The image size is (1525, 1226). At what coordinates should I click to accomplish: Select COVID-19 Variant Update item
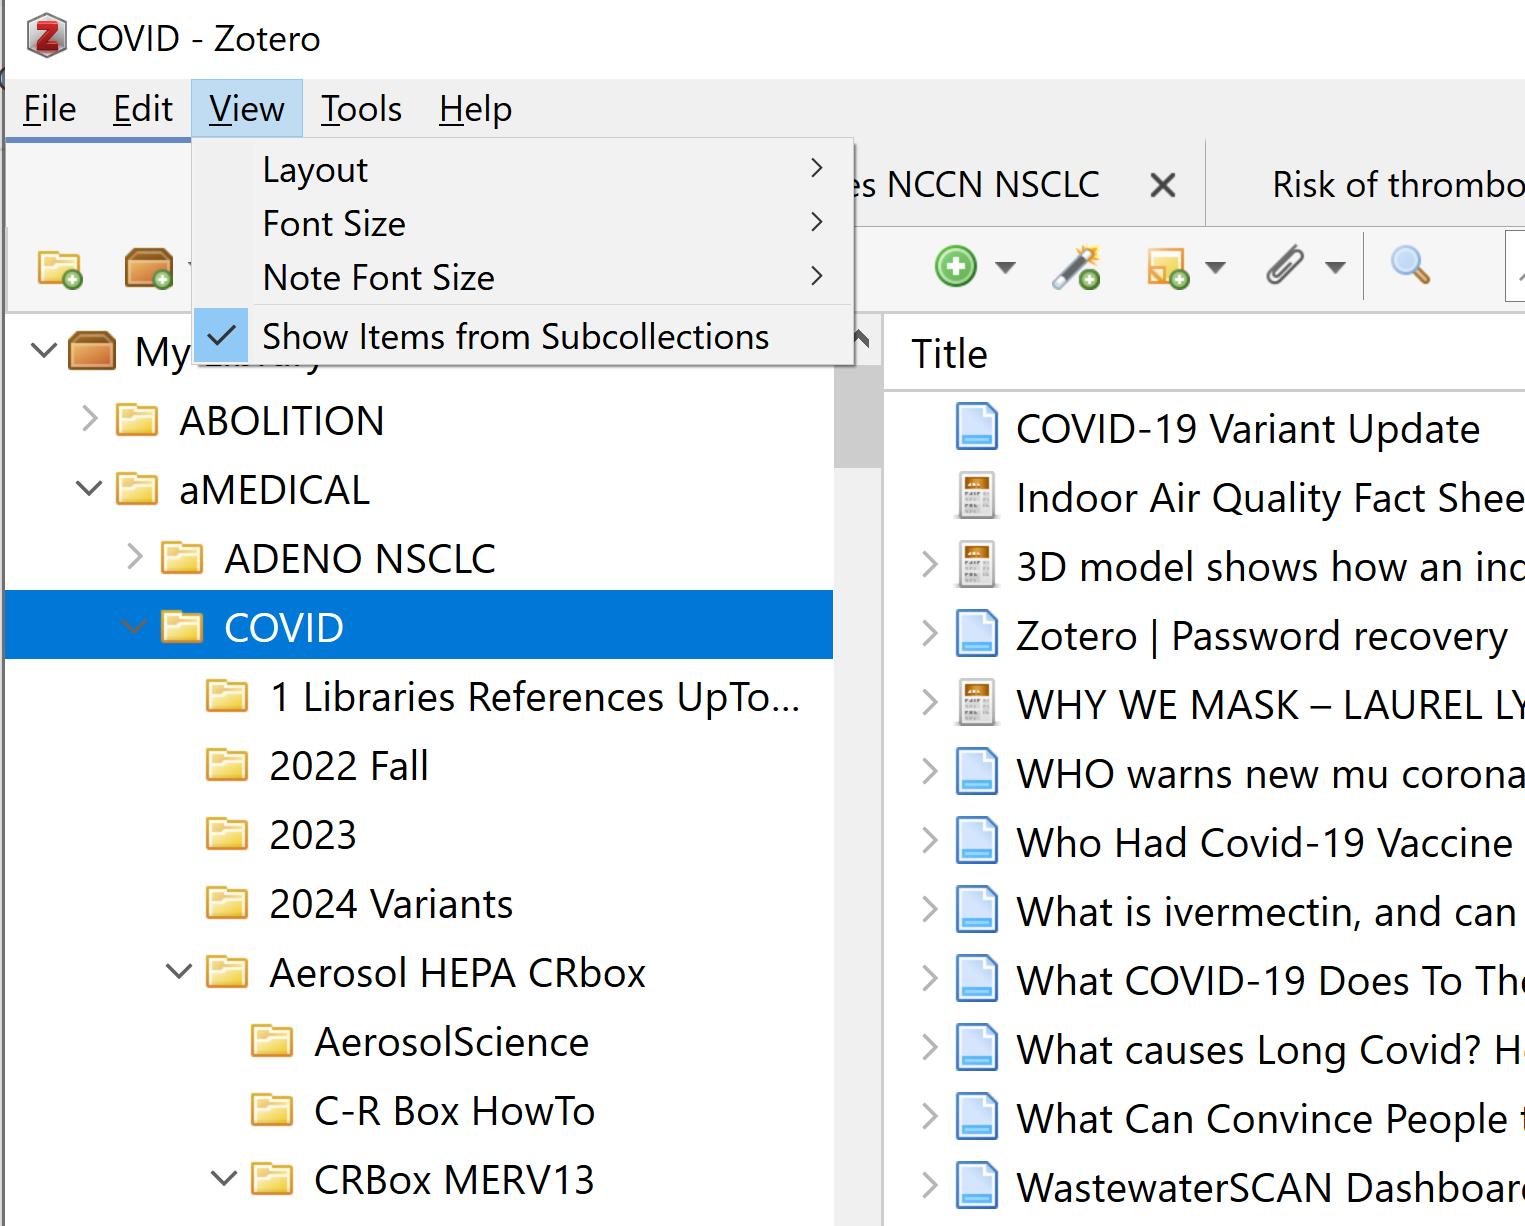[1205, 428]
